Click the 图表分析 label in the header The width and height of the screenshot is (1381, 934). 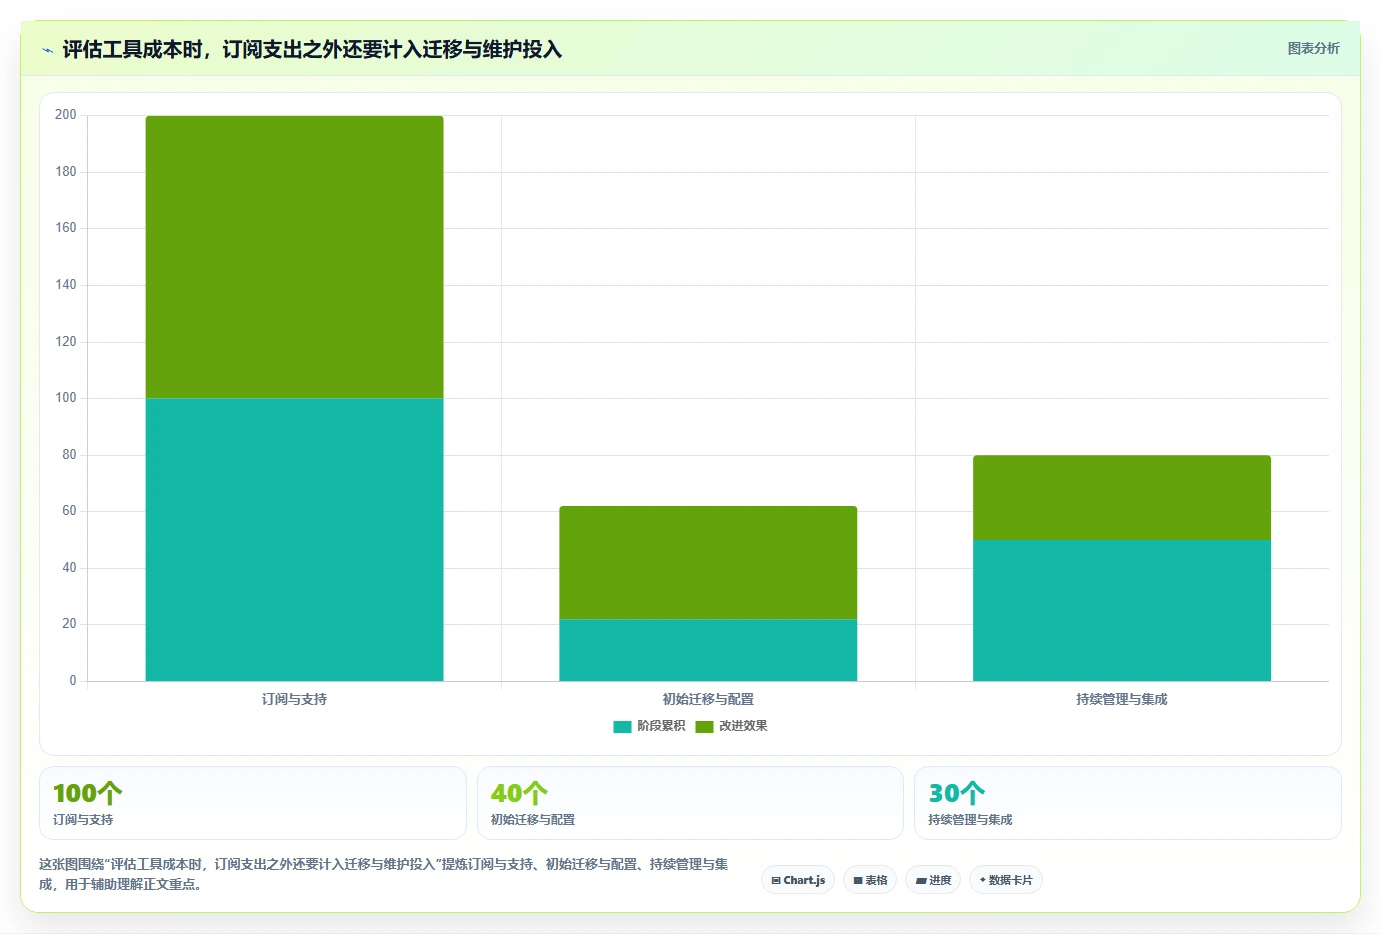click(x=1313, y=48)
